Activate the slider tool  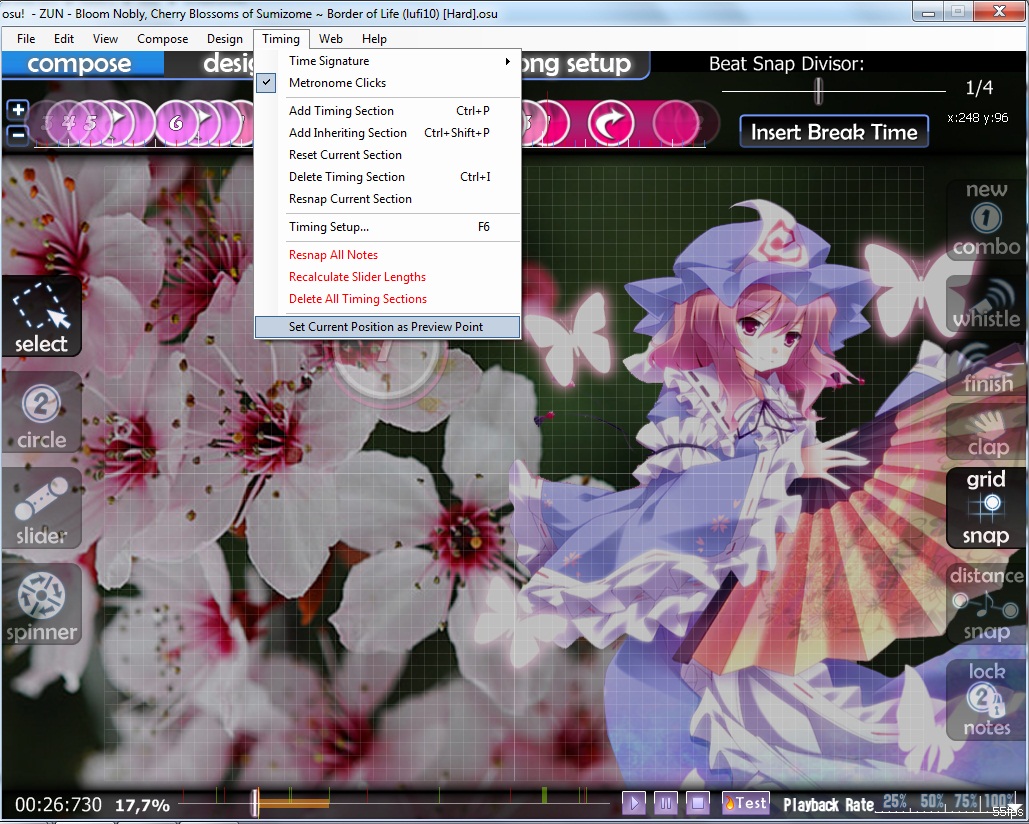(41, 508)
